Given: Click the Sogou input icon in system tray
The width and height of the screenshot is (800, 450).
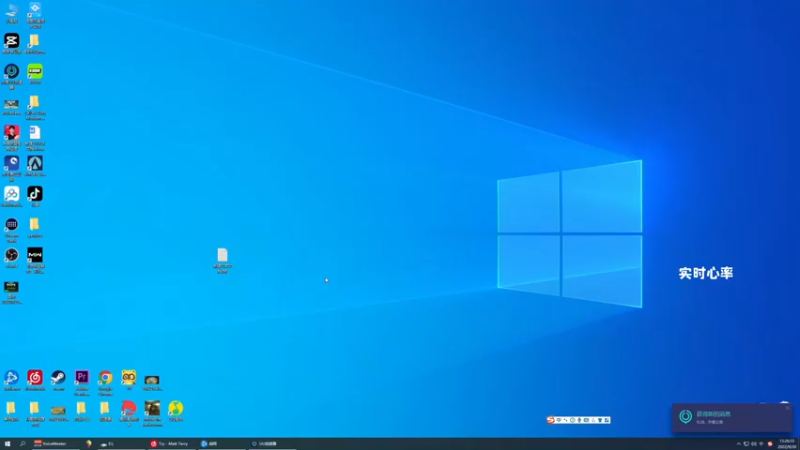Looking at the screenshot, I should click(x=770, y=444).
